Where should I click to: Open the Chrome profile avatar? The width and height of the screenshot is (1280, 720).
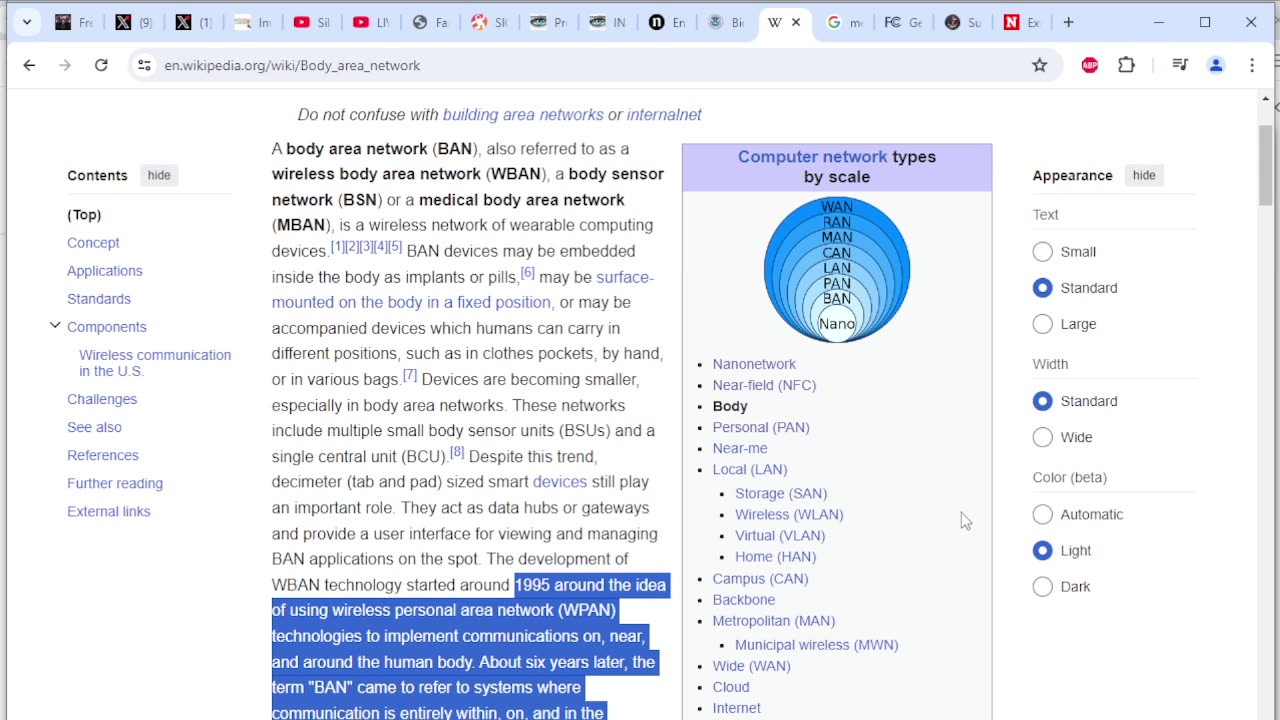coord(1216,65)
